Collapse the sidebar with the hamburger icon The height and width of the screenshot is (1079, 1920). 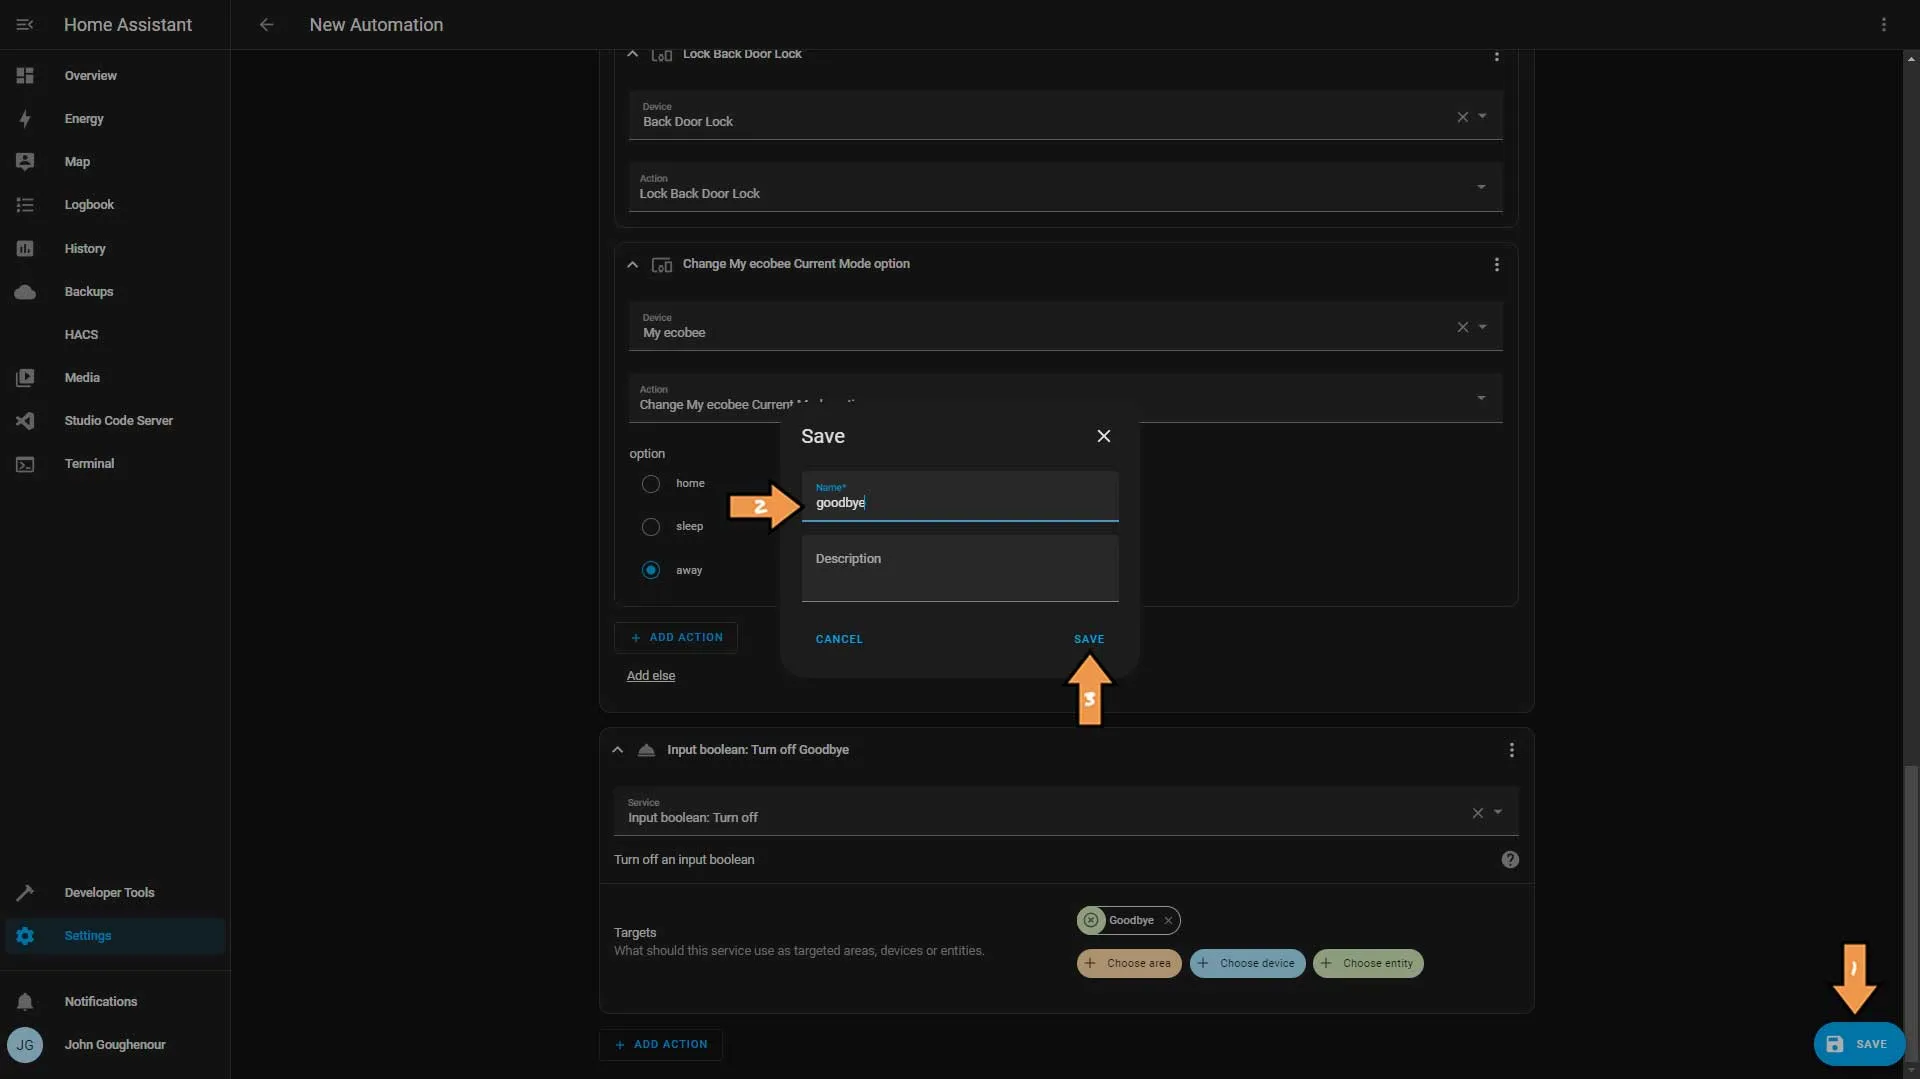click(x=25, y=24)
